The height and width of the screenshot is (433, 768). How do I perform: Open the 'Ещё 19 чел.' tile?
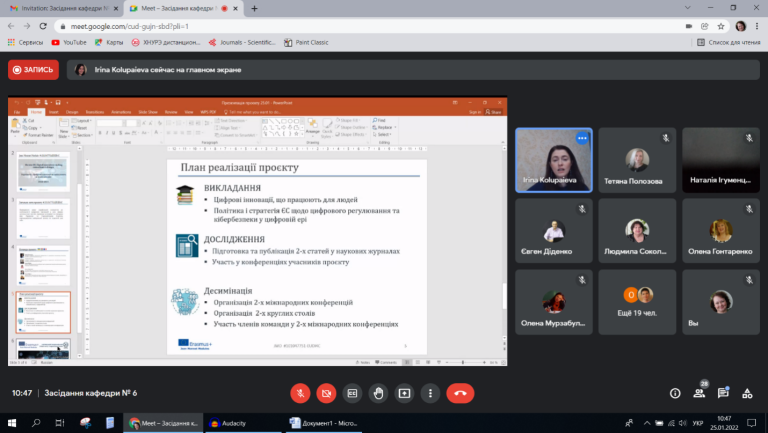pyautogui.click(x=637, y=302)
